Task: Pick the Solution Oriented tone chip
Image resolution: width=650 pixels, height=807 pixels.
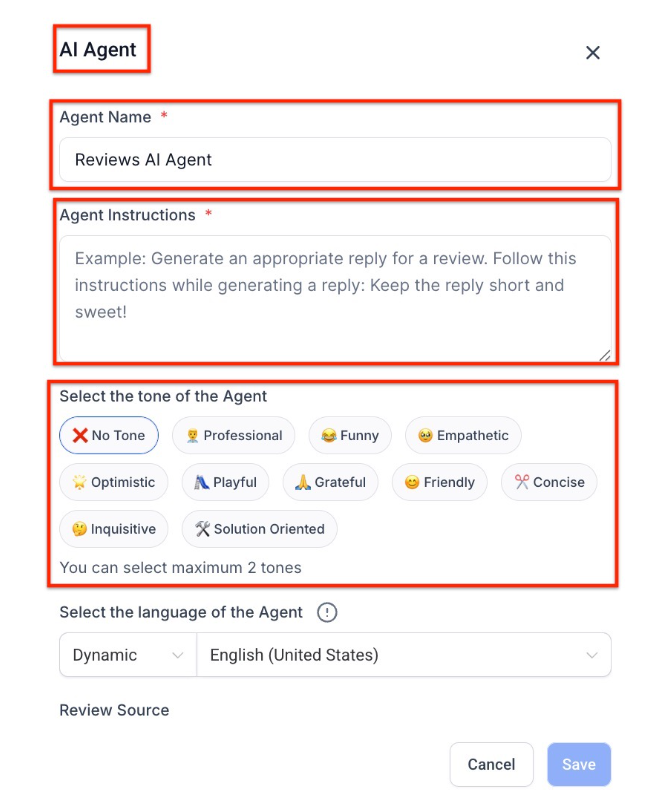Action: (x=259, y=529)
